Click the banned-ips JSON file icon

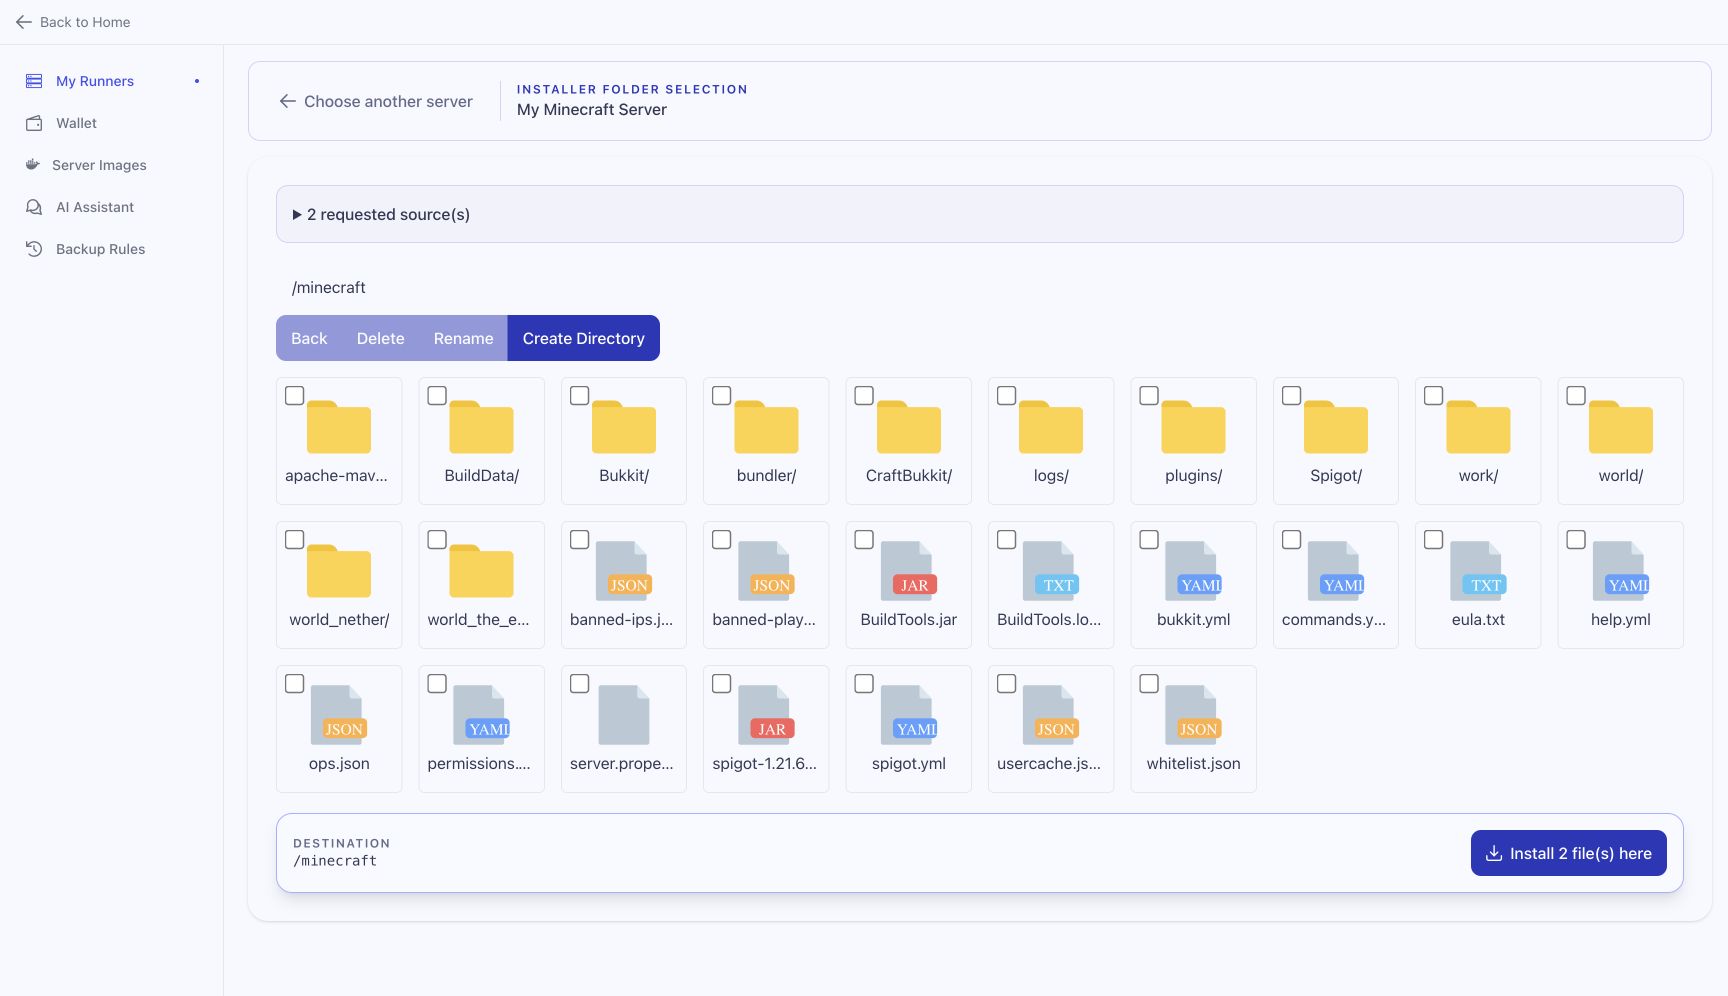[x=624, y=571]
